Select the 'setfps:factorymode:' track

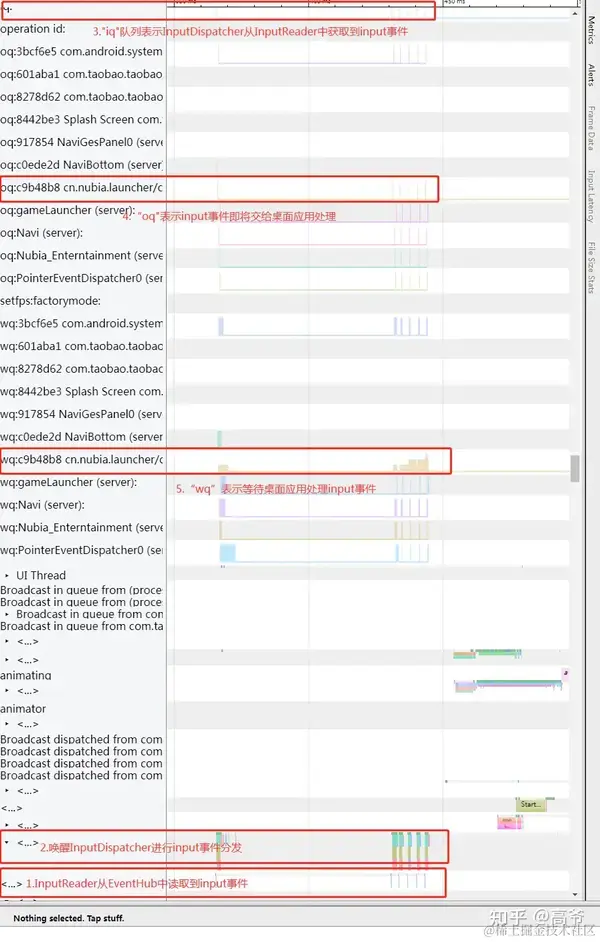[50, 301]
